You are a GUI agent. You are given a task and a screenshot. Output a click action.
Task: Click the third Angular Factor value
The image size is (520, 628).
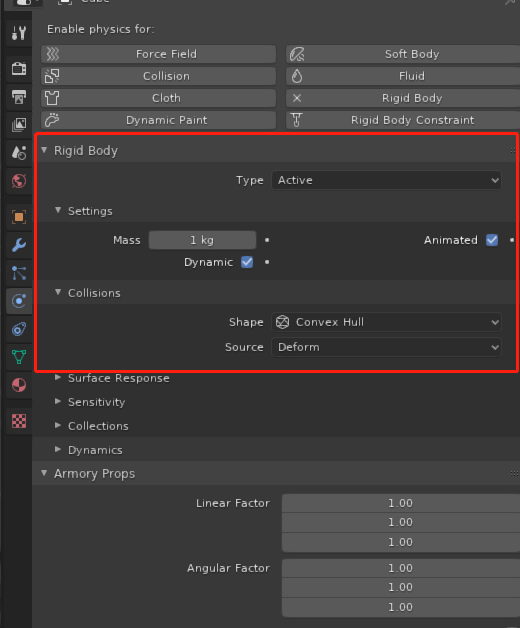coord(401,607)
